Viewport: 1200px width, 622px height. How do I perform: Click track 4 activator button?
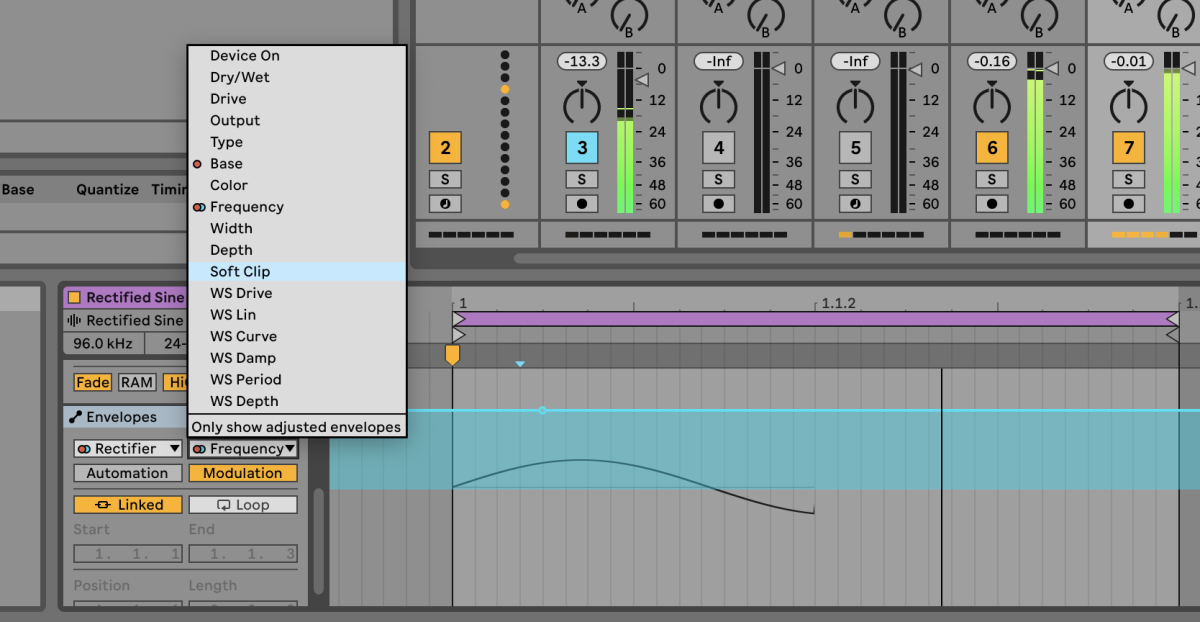[718, 148]
